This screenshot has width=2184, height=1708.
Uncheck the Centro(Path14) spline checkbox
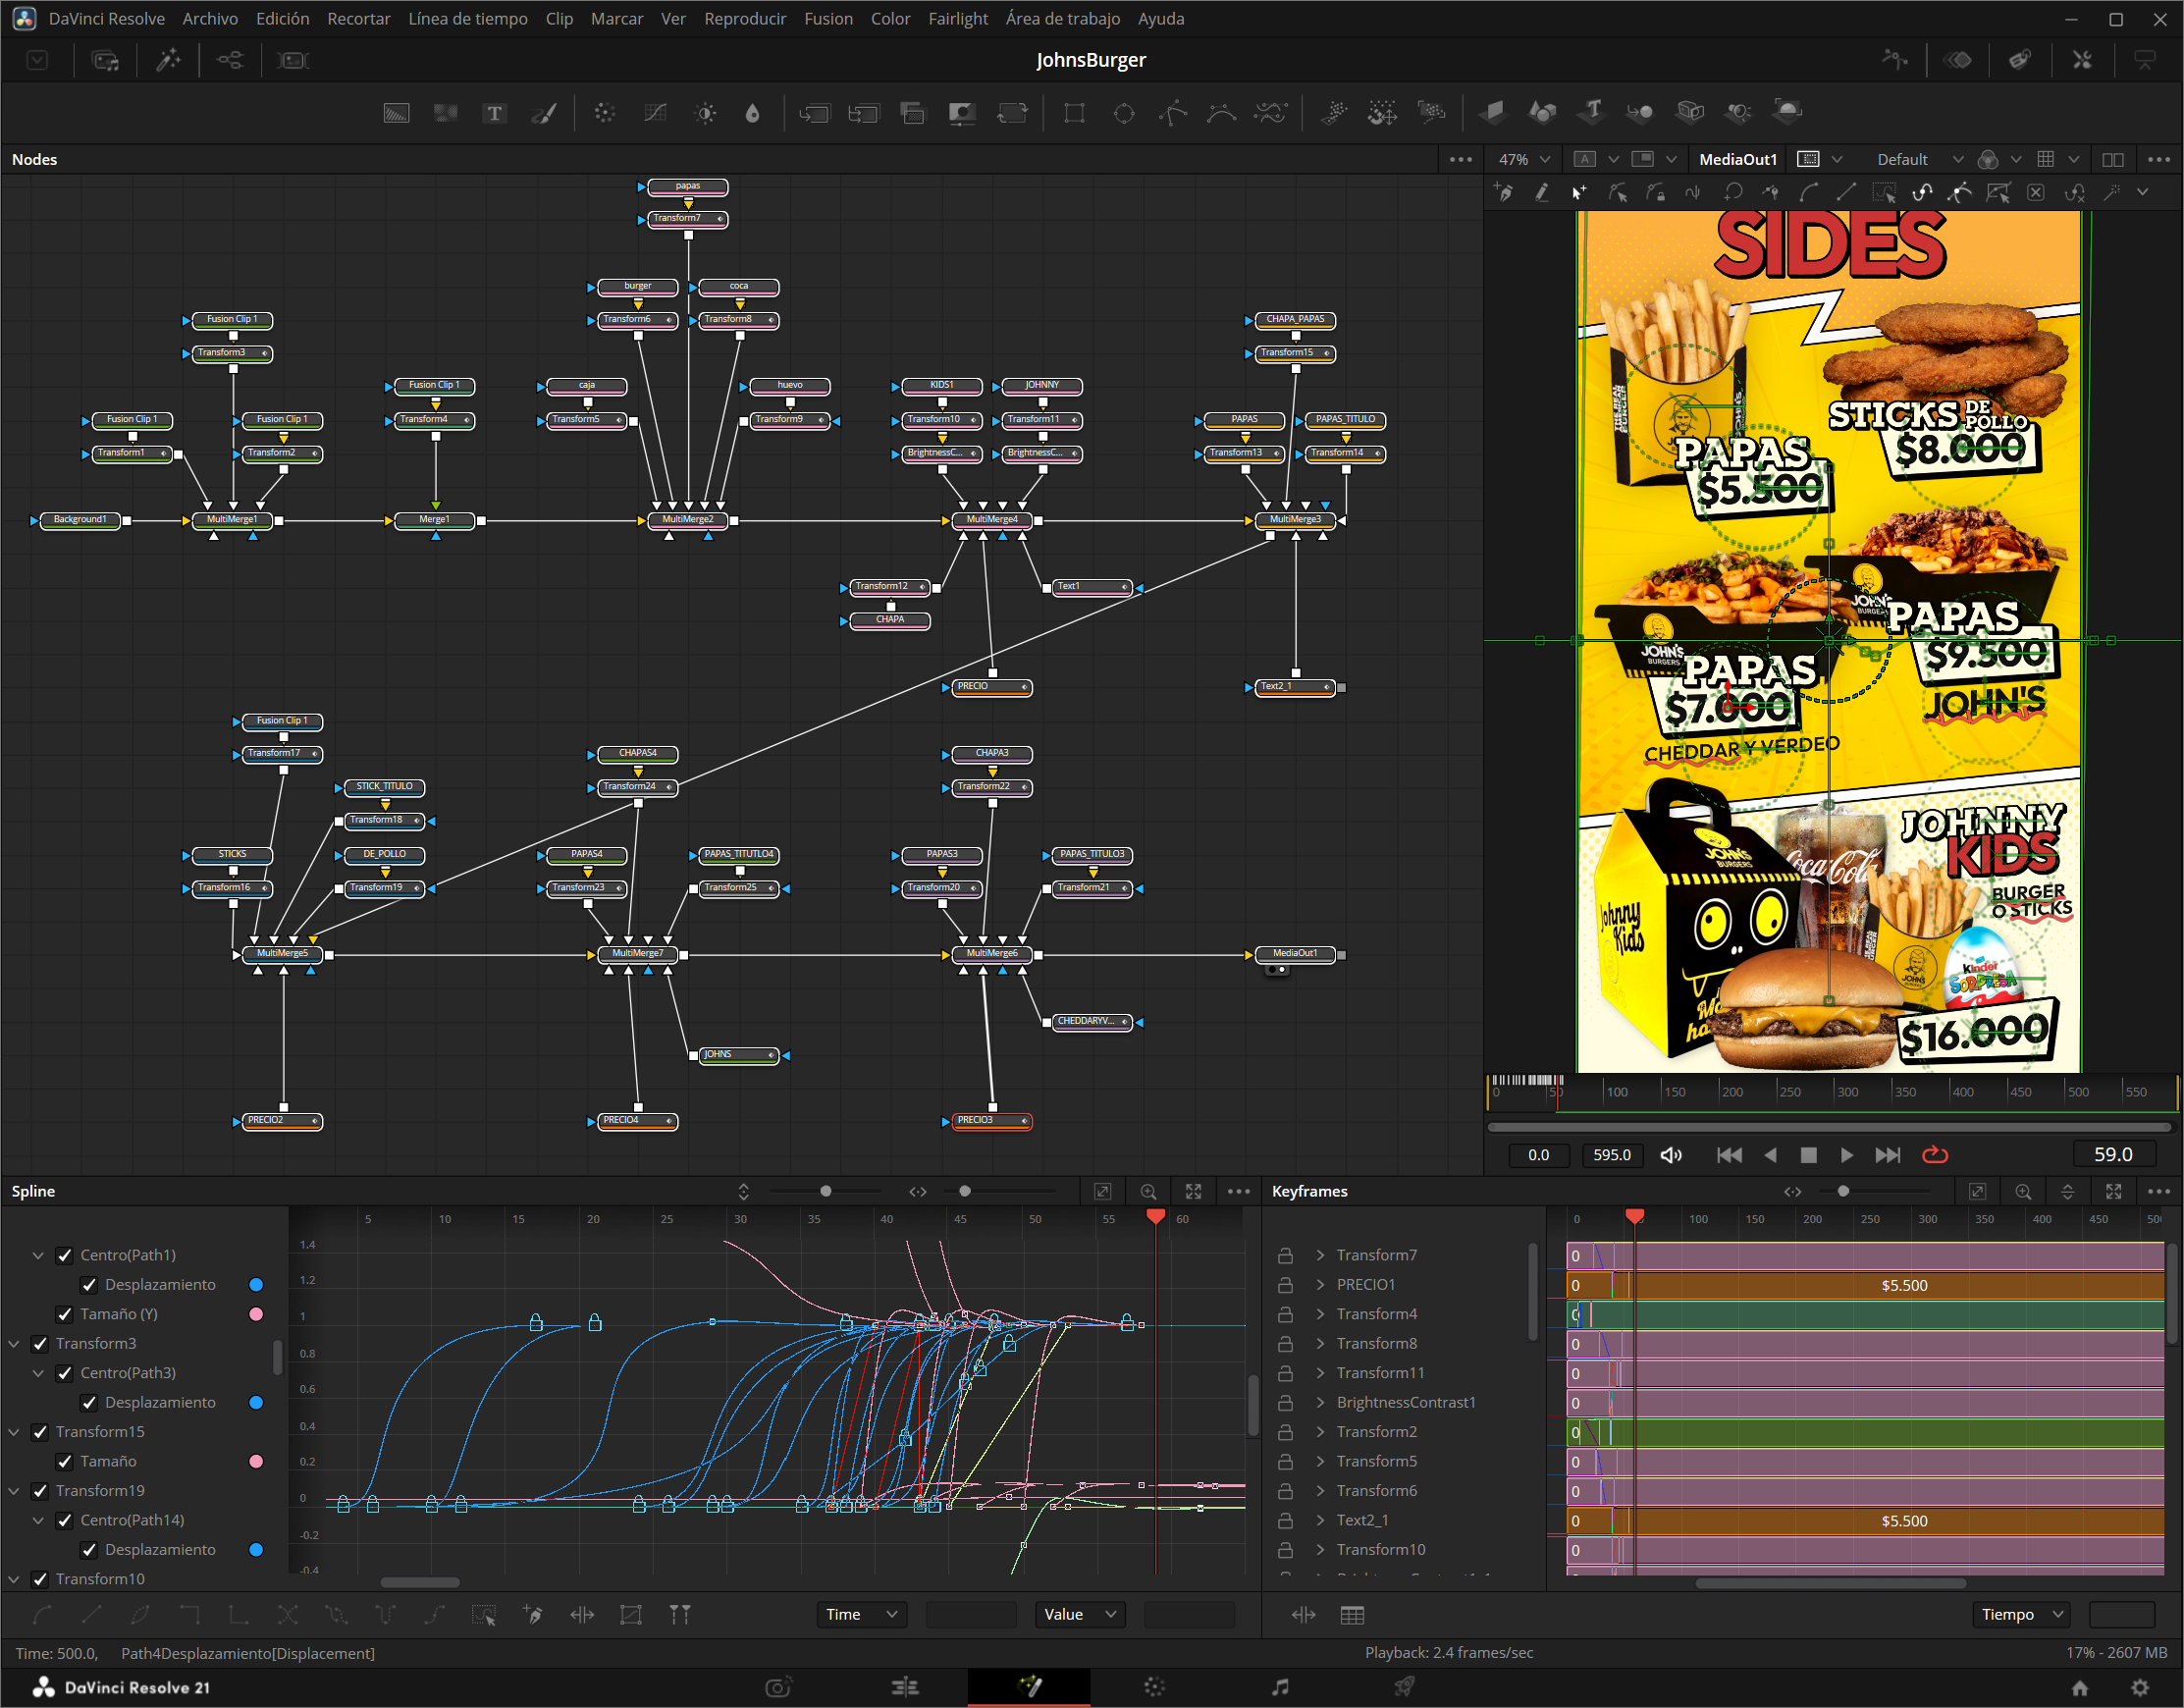(x=65, y=1520)
